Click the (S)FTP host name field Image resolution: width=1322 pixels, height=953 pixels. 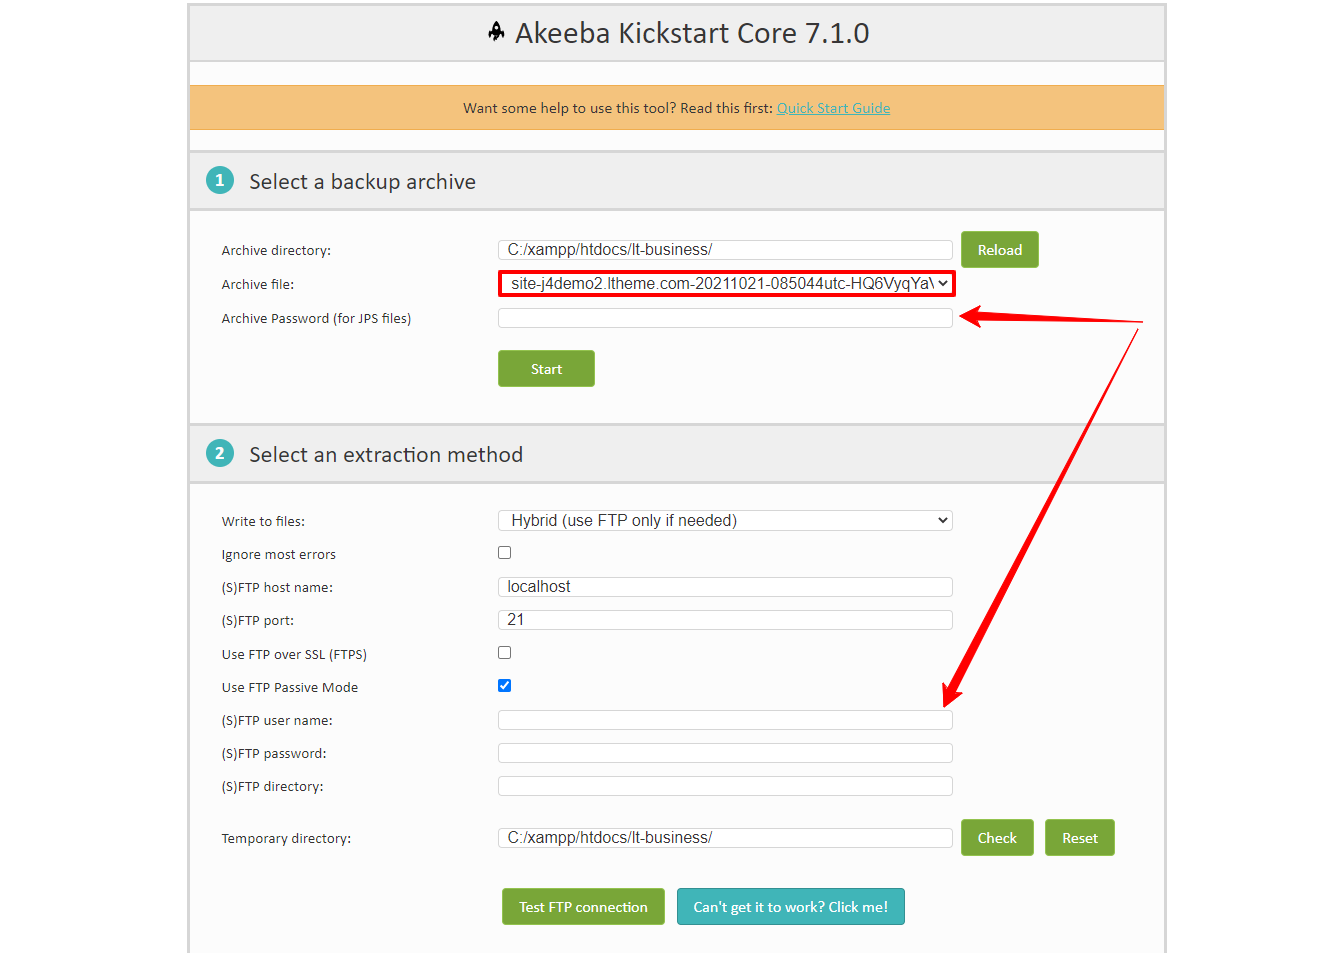(x=725, y=587)
